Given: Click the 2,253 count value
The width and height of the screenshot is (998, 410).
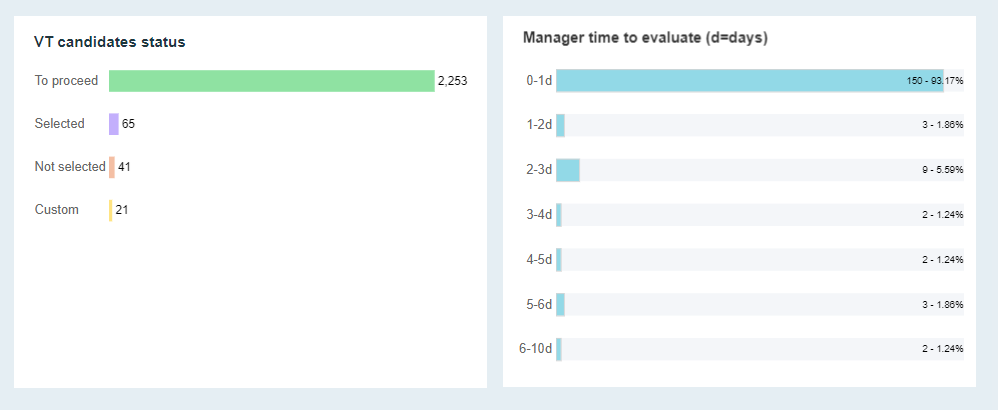Looking at the screenshot, I should pos(452,81).
